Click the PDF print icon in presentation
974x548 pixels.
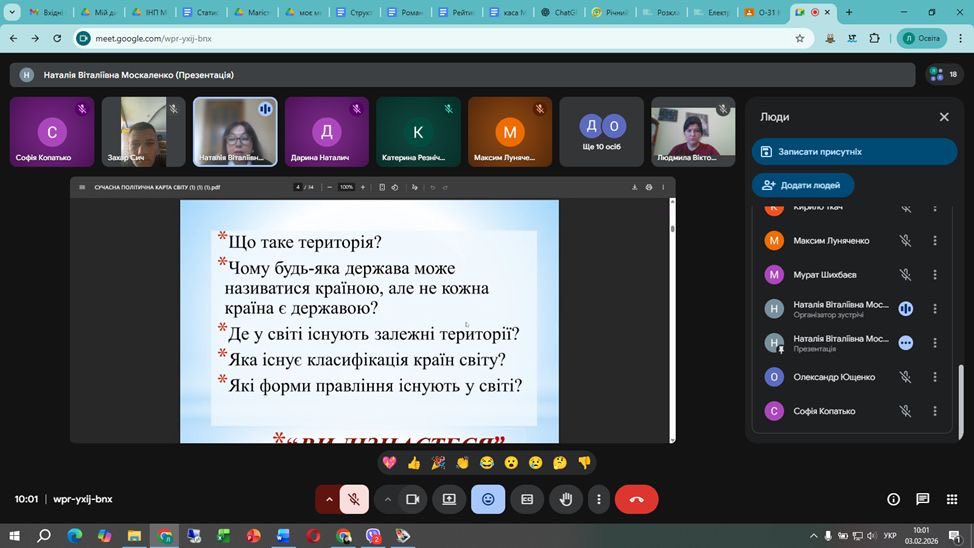pyautogui.click(x=649, y=187)
